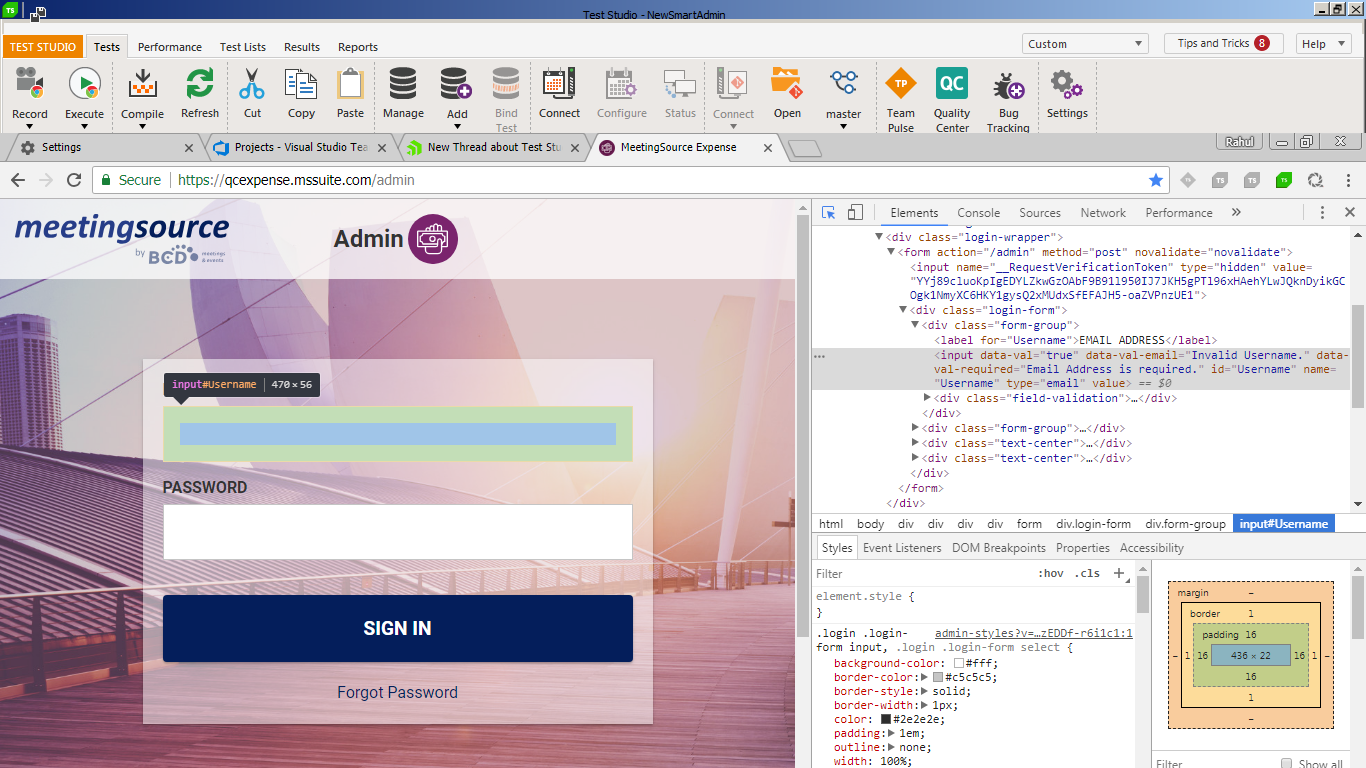The width and height of the screenshot is (1366, 768).
Task: Switch to the Performance ribbon tab
Action: (169, 47)
